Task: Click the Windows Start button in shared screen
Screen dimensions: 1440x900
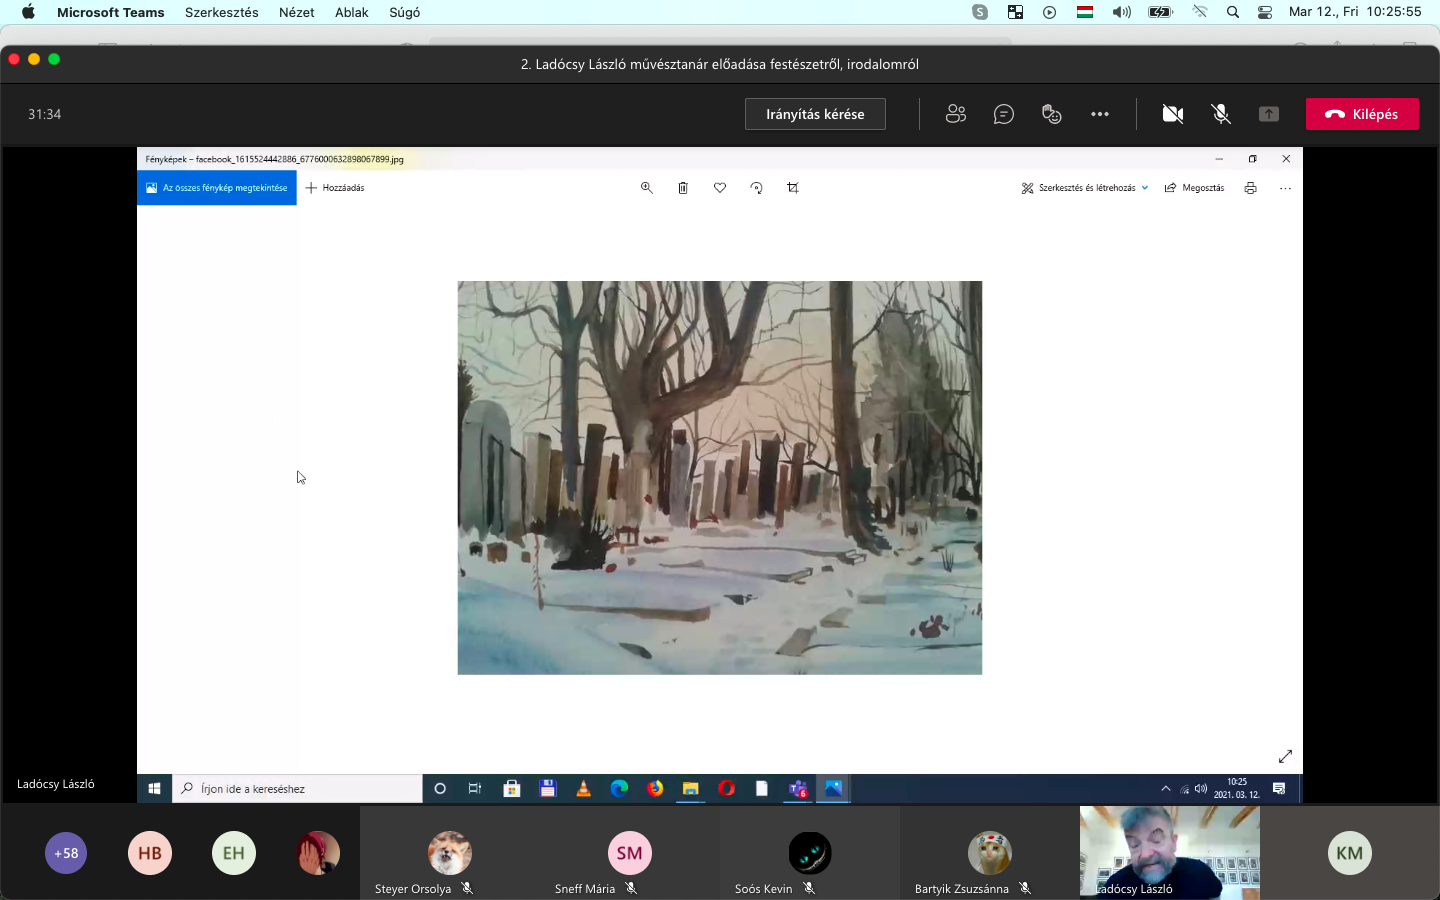Action: pos(154,789)
